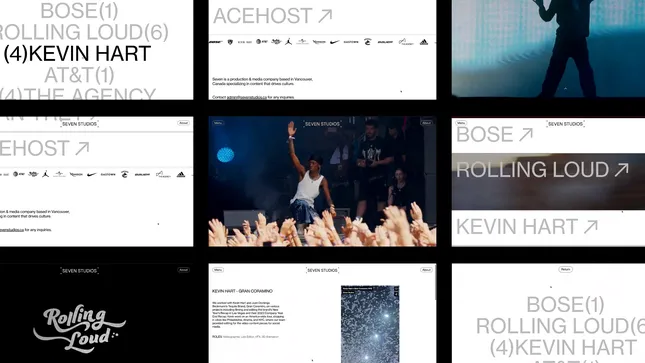The image size is (645, 363).
Task: Open the Menu button on the Kevin Hart Gran Coramino page
Action: [x=218, y=270]
